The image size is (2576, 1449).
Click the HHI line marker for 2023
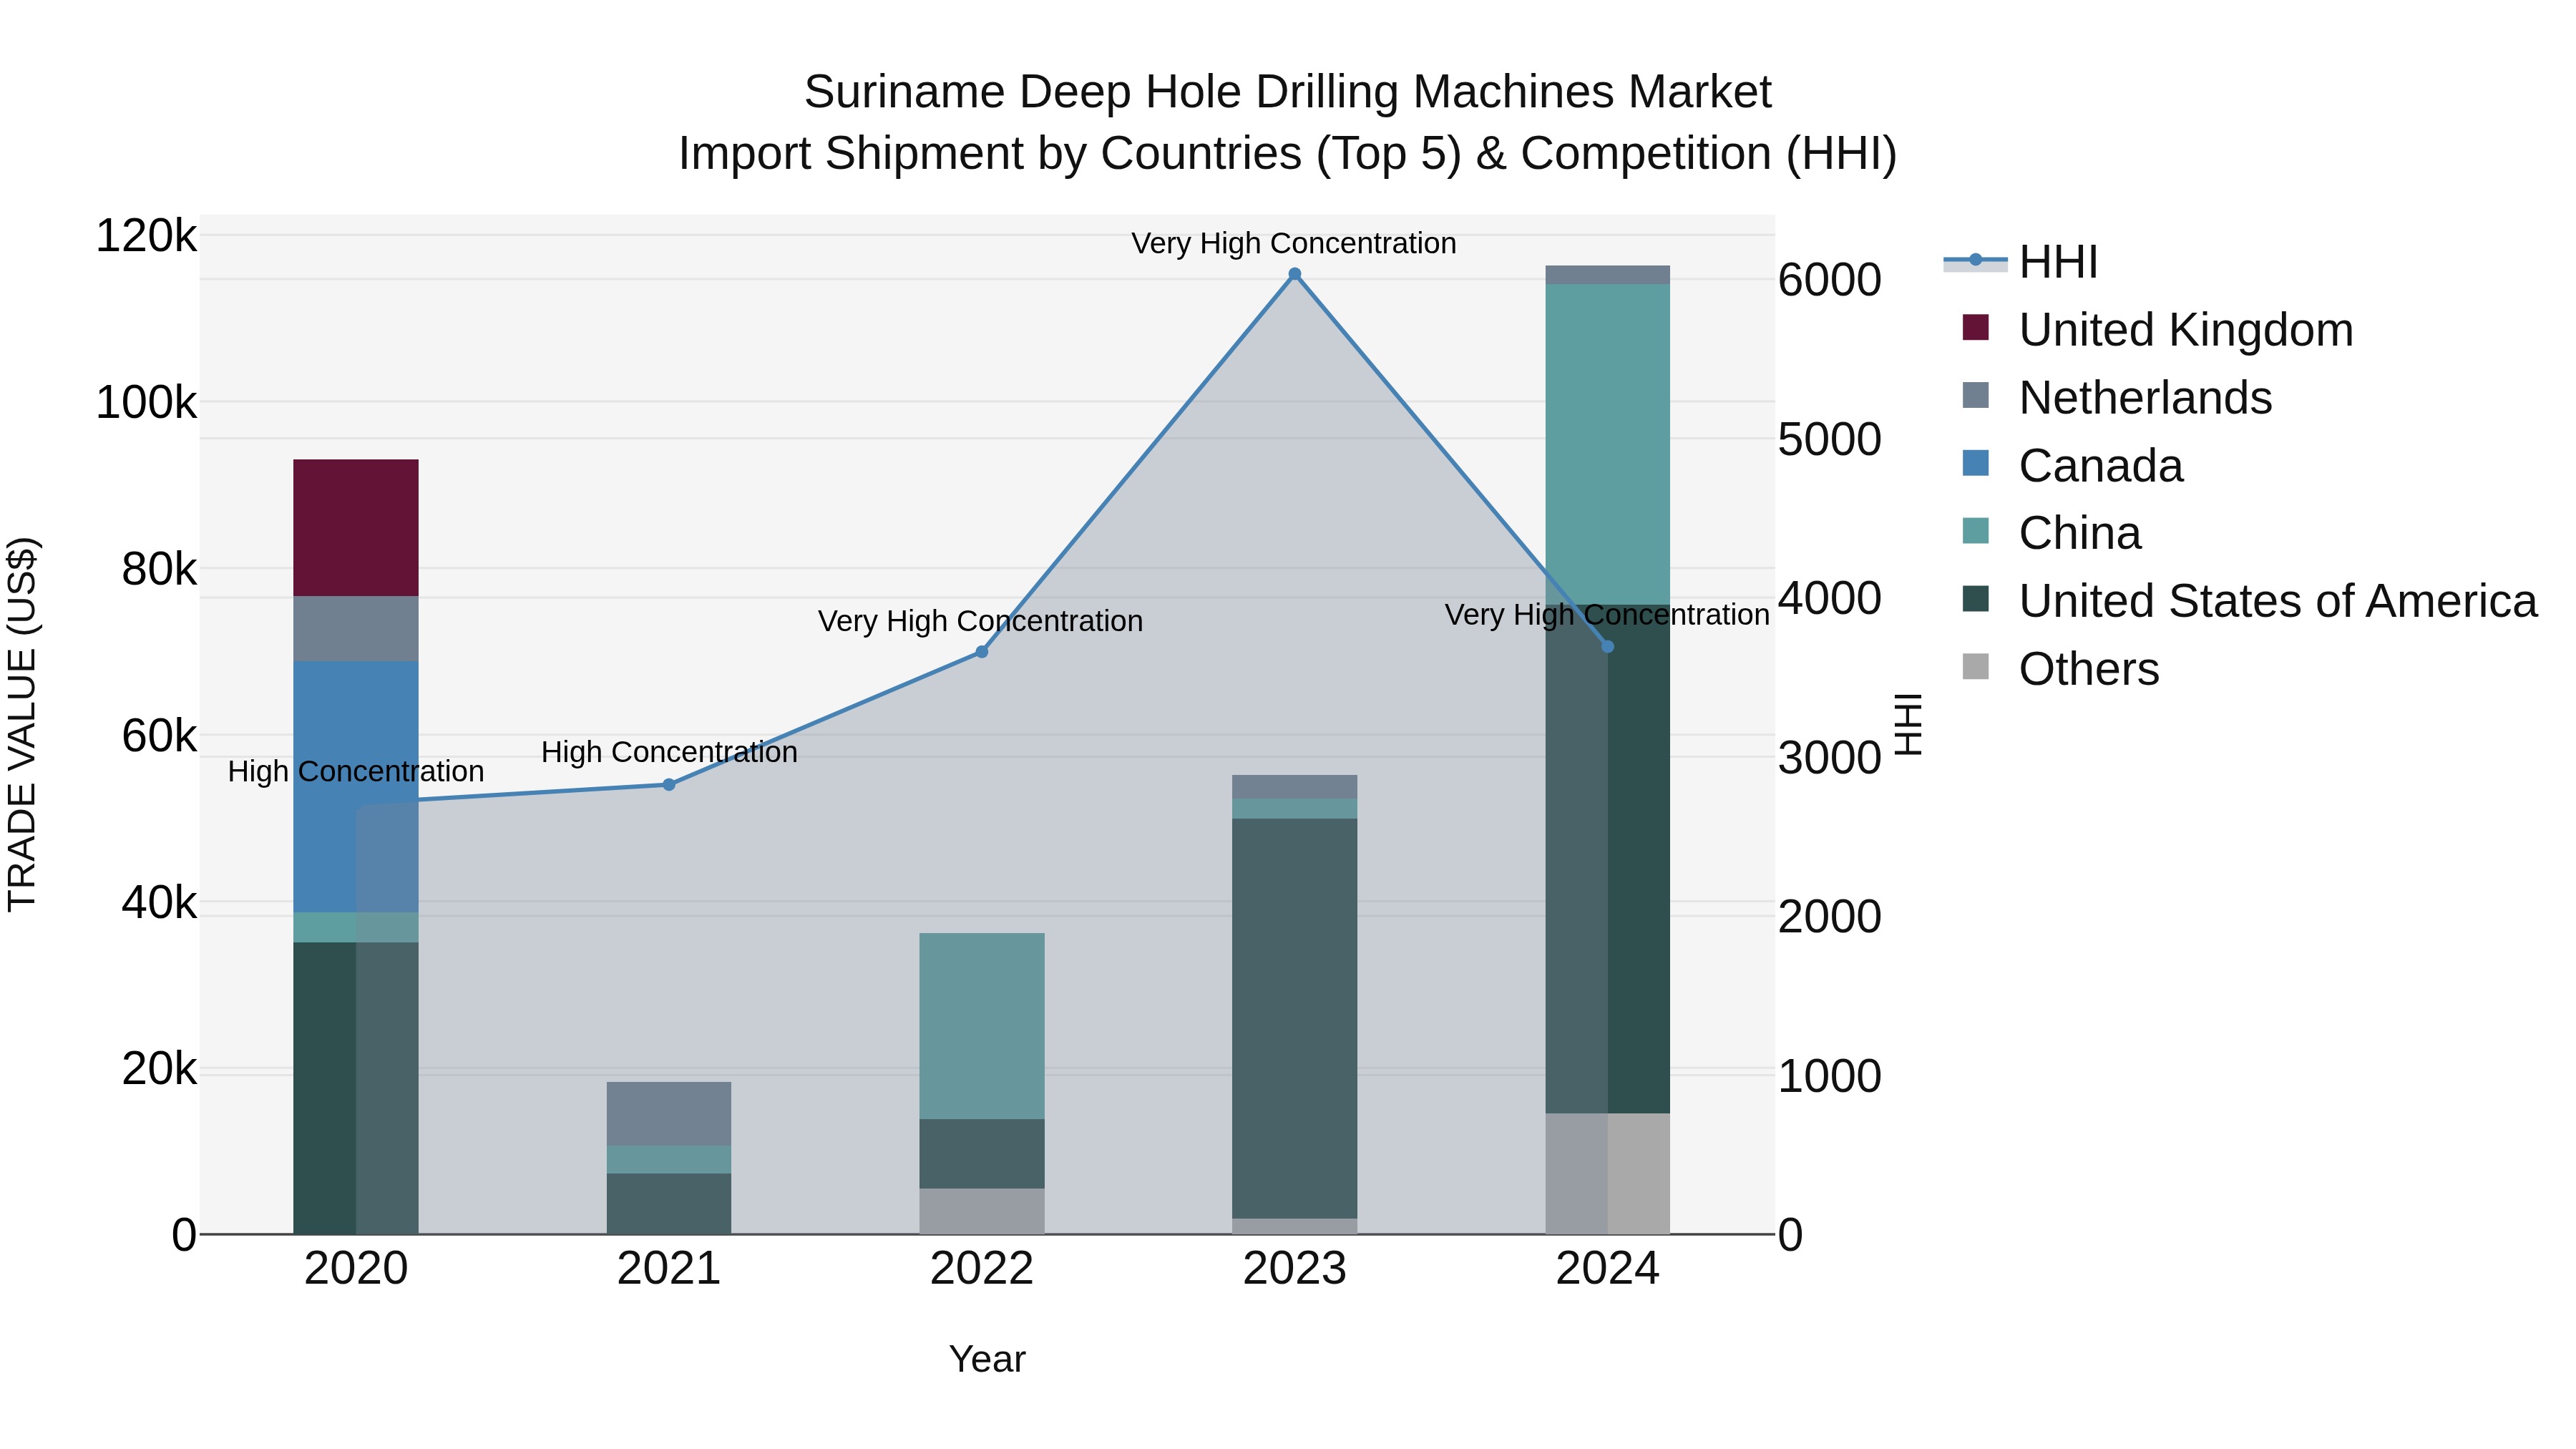point(1294,274)
